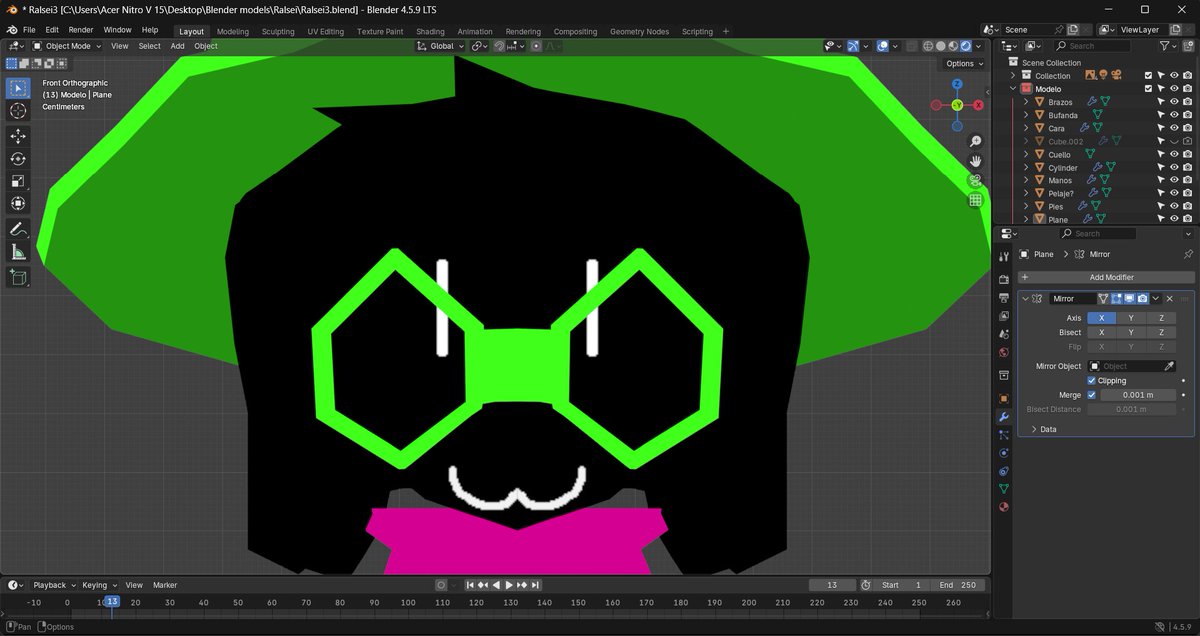Viewport: 1200px width, 636px height.
Task: Hide Brazos object in viewport
Action: [x=1174, y=102]
